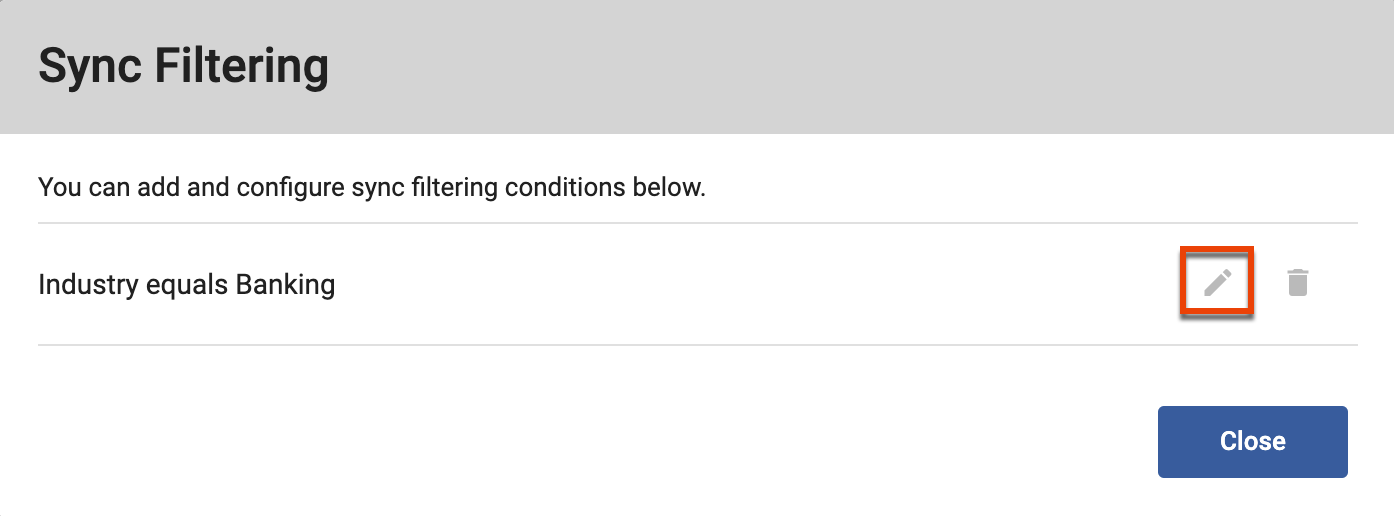Remove the Banking industry filter condition
The height and width of the screenshot is (516, 1394).
(1297, 283)
